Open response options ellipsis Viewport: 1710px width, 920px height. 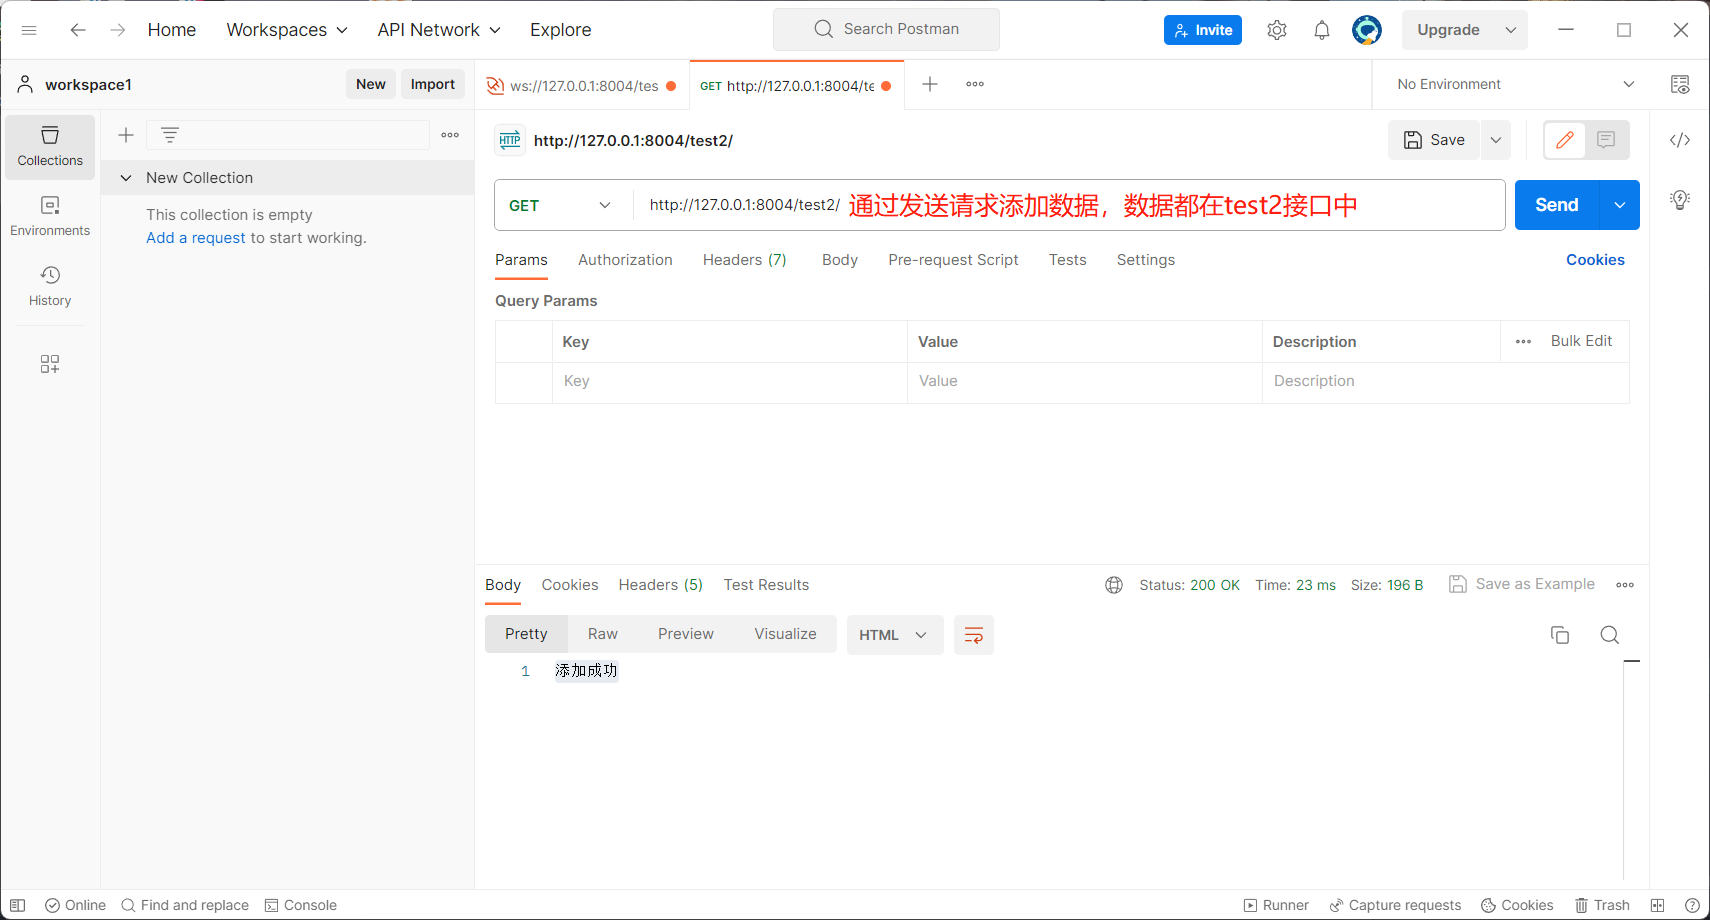1625,585
